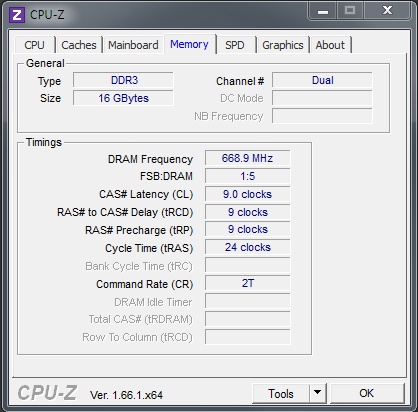Viewport: 418px width, 412px height.
Task: Click the Memory tab
Action: (x=189, y=44)
